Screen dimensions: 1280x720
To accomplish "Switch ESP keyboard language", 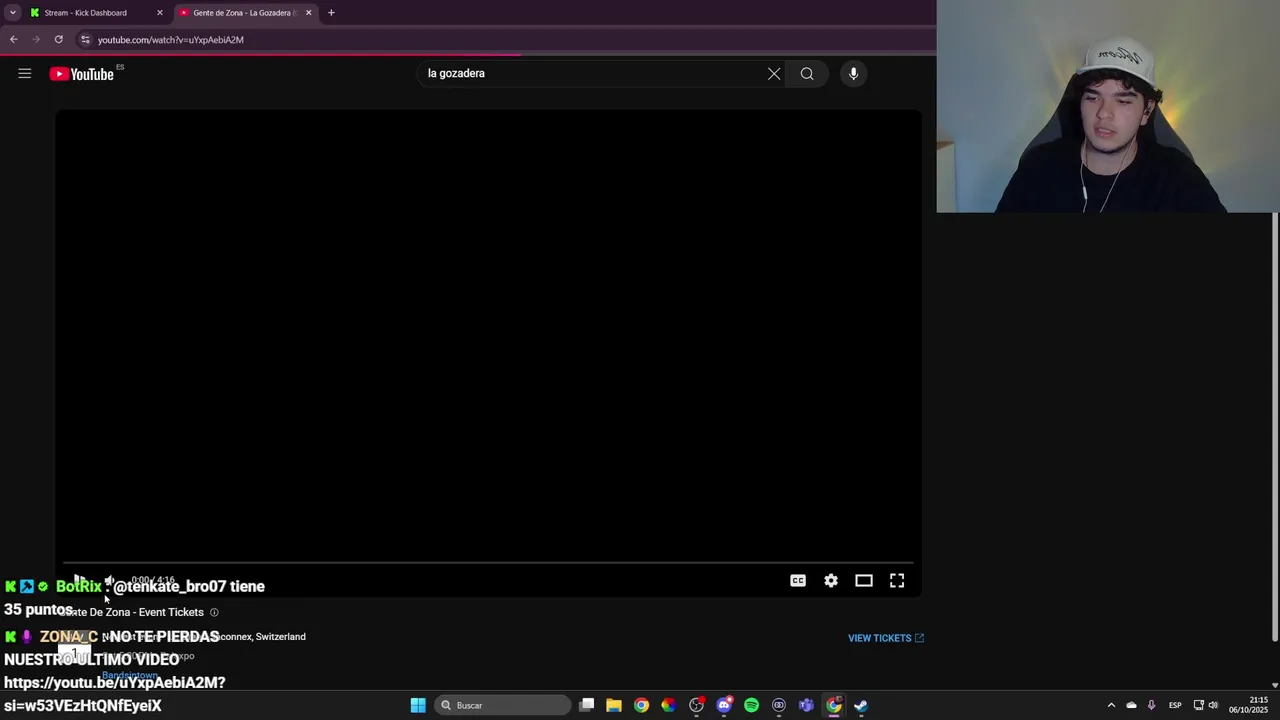I will point(1175,705).
